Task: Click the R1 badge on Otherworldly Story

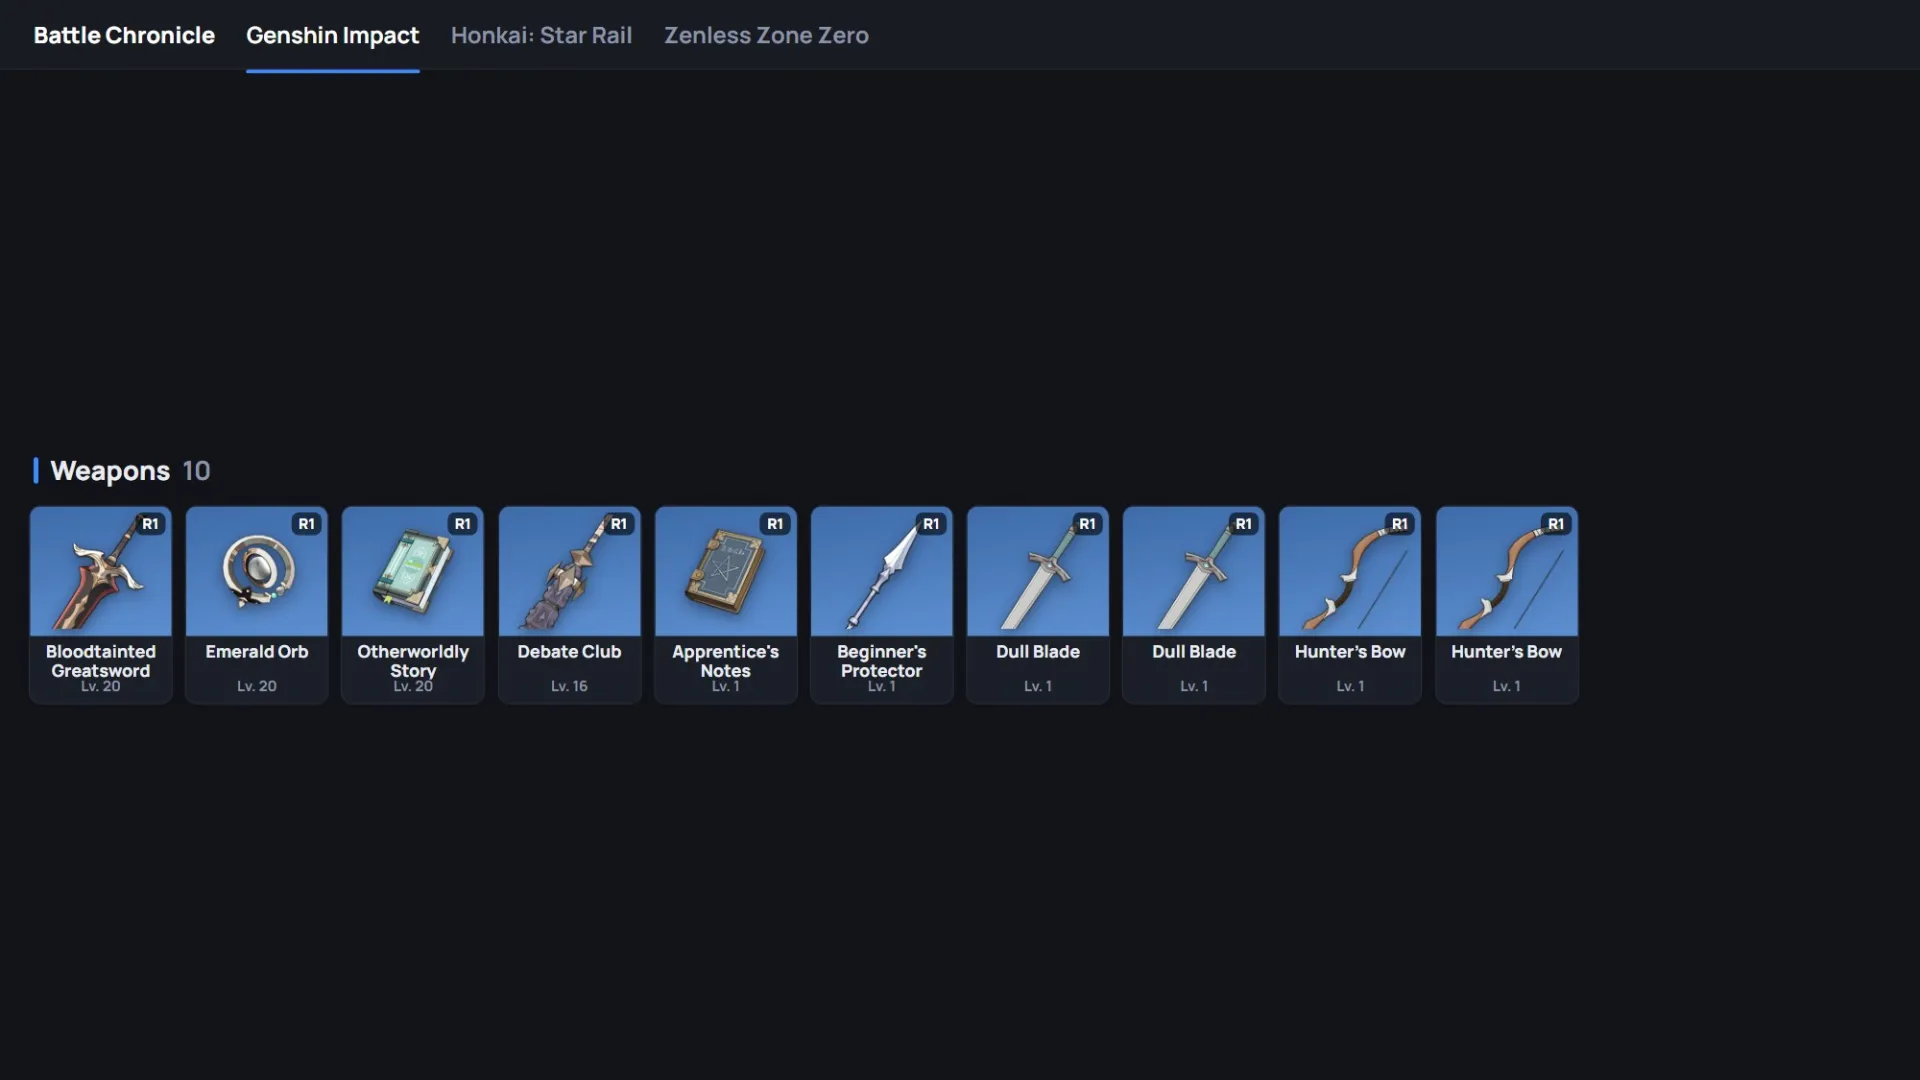Action: point(462,524)
